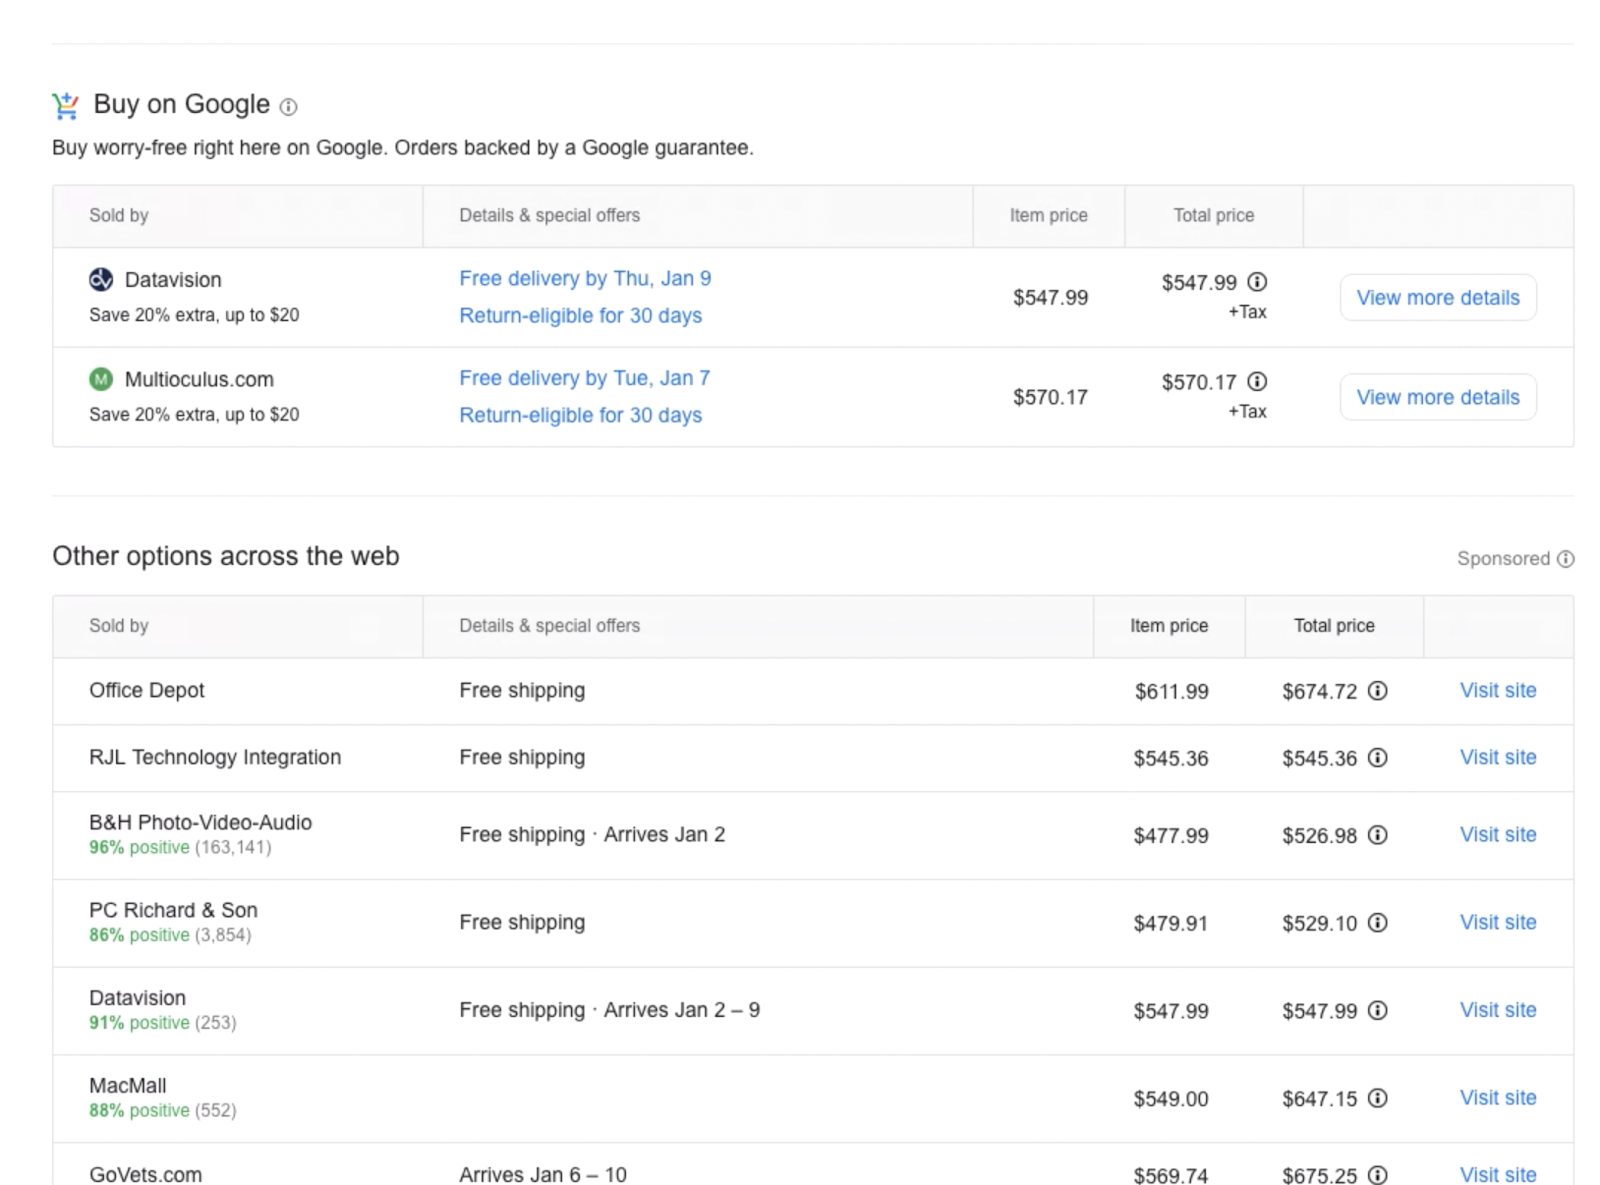Click RJL Technology Integration seller name
Viewport: 1600px width, 1185px height.
(x=215, y=757)
